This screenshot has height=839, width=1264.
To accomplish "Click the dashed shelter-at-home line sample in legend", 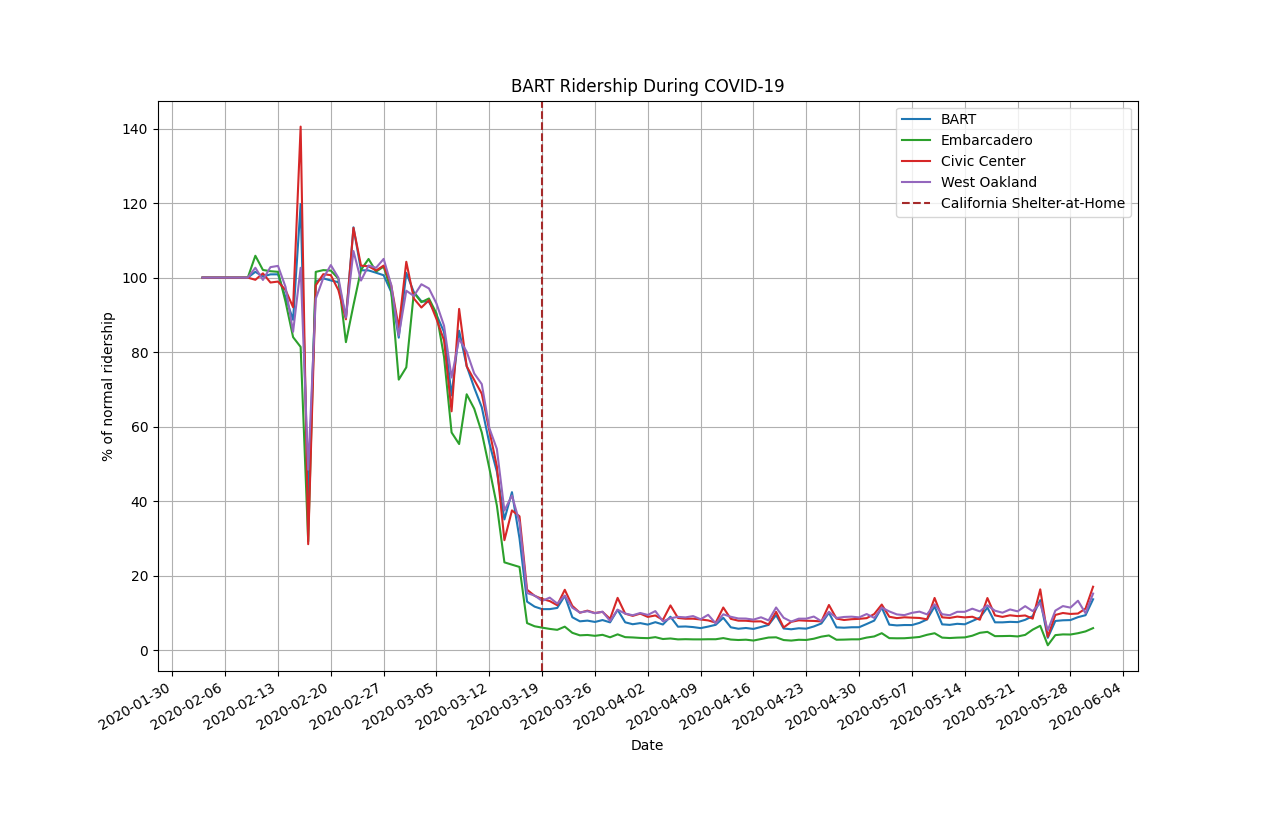I will pos(917,203).
